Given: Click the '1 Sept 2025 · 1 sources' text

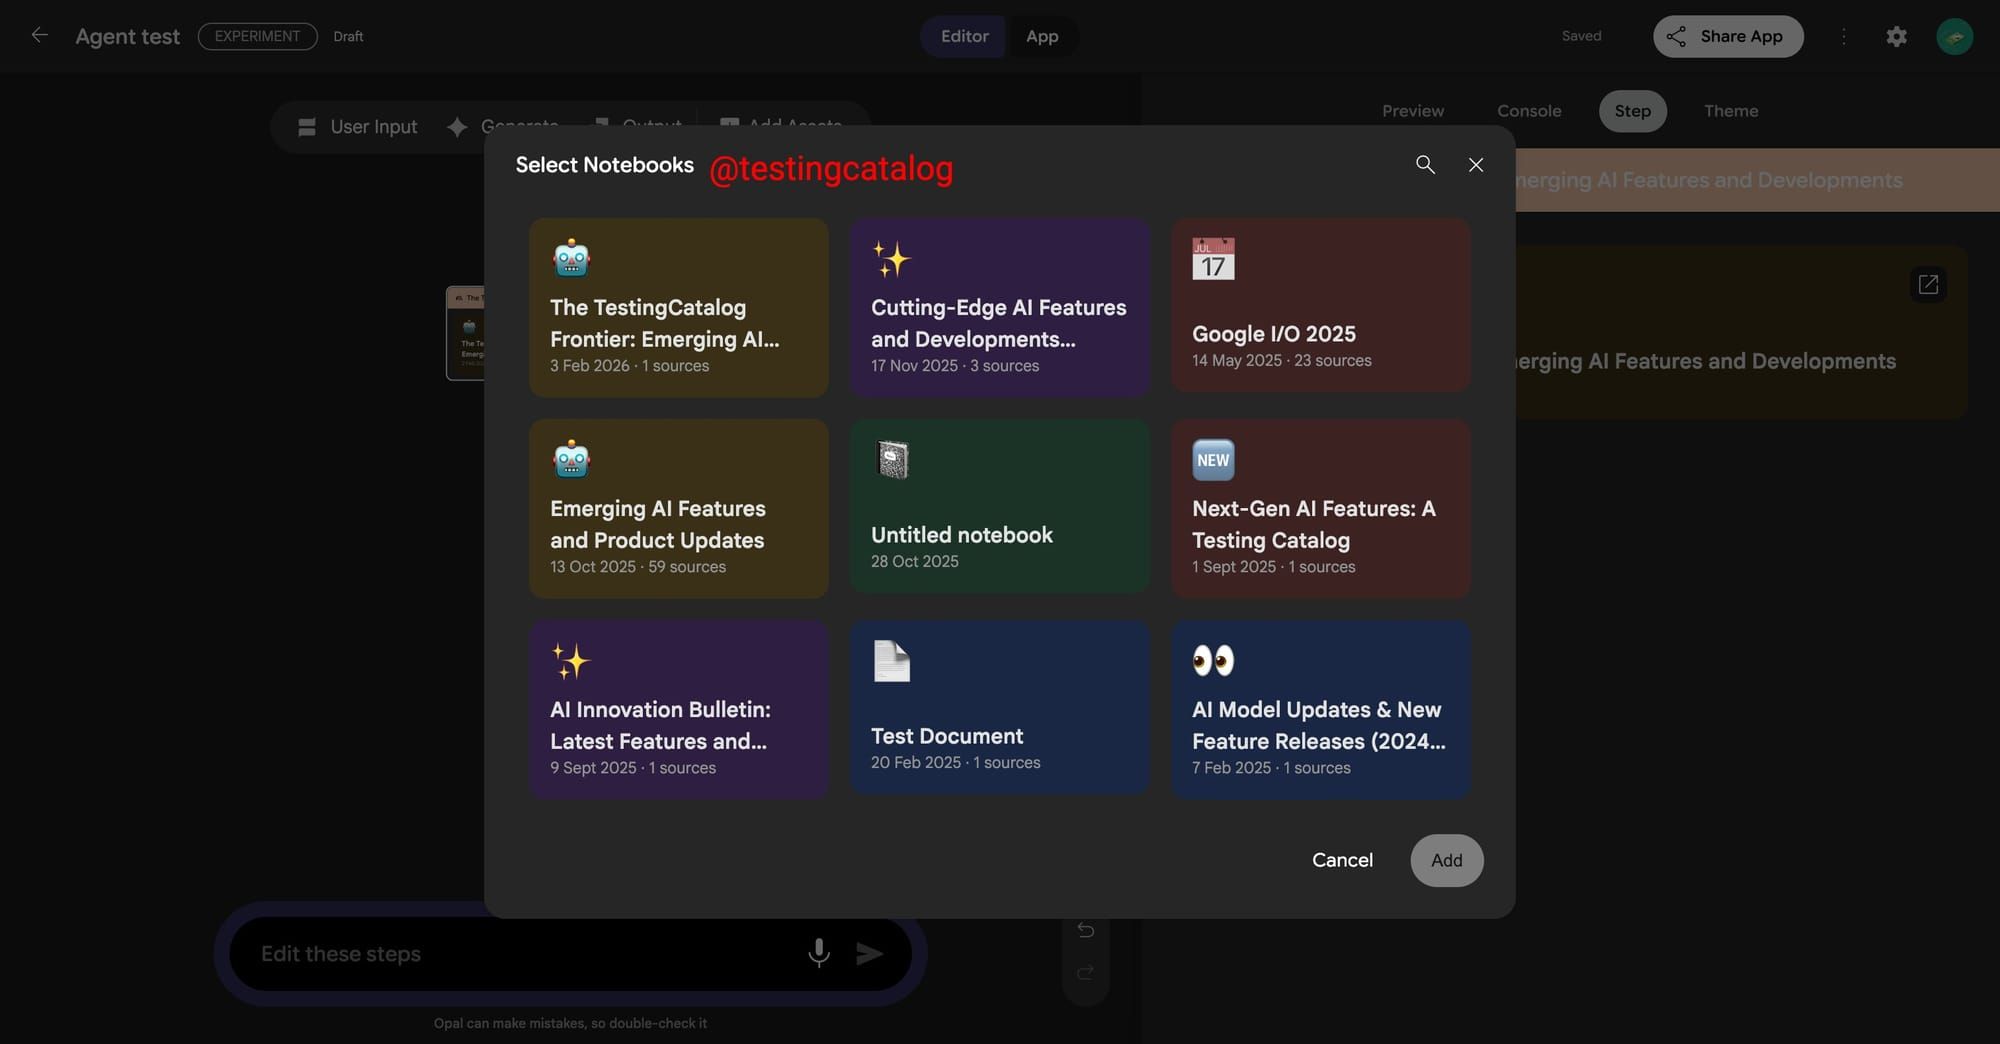Looking at the screenshot, I should (x=1273, y=567).
